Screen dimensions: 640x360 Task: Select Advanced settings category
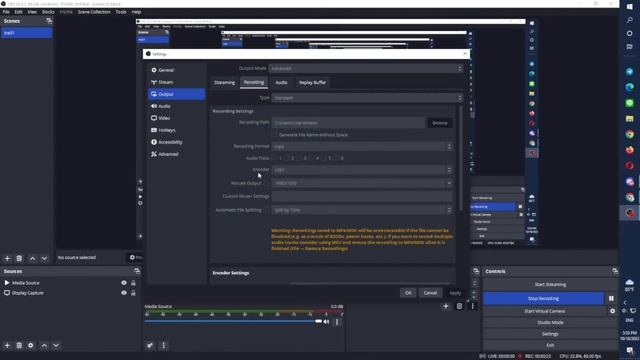(177, 154)
